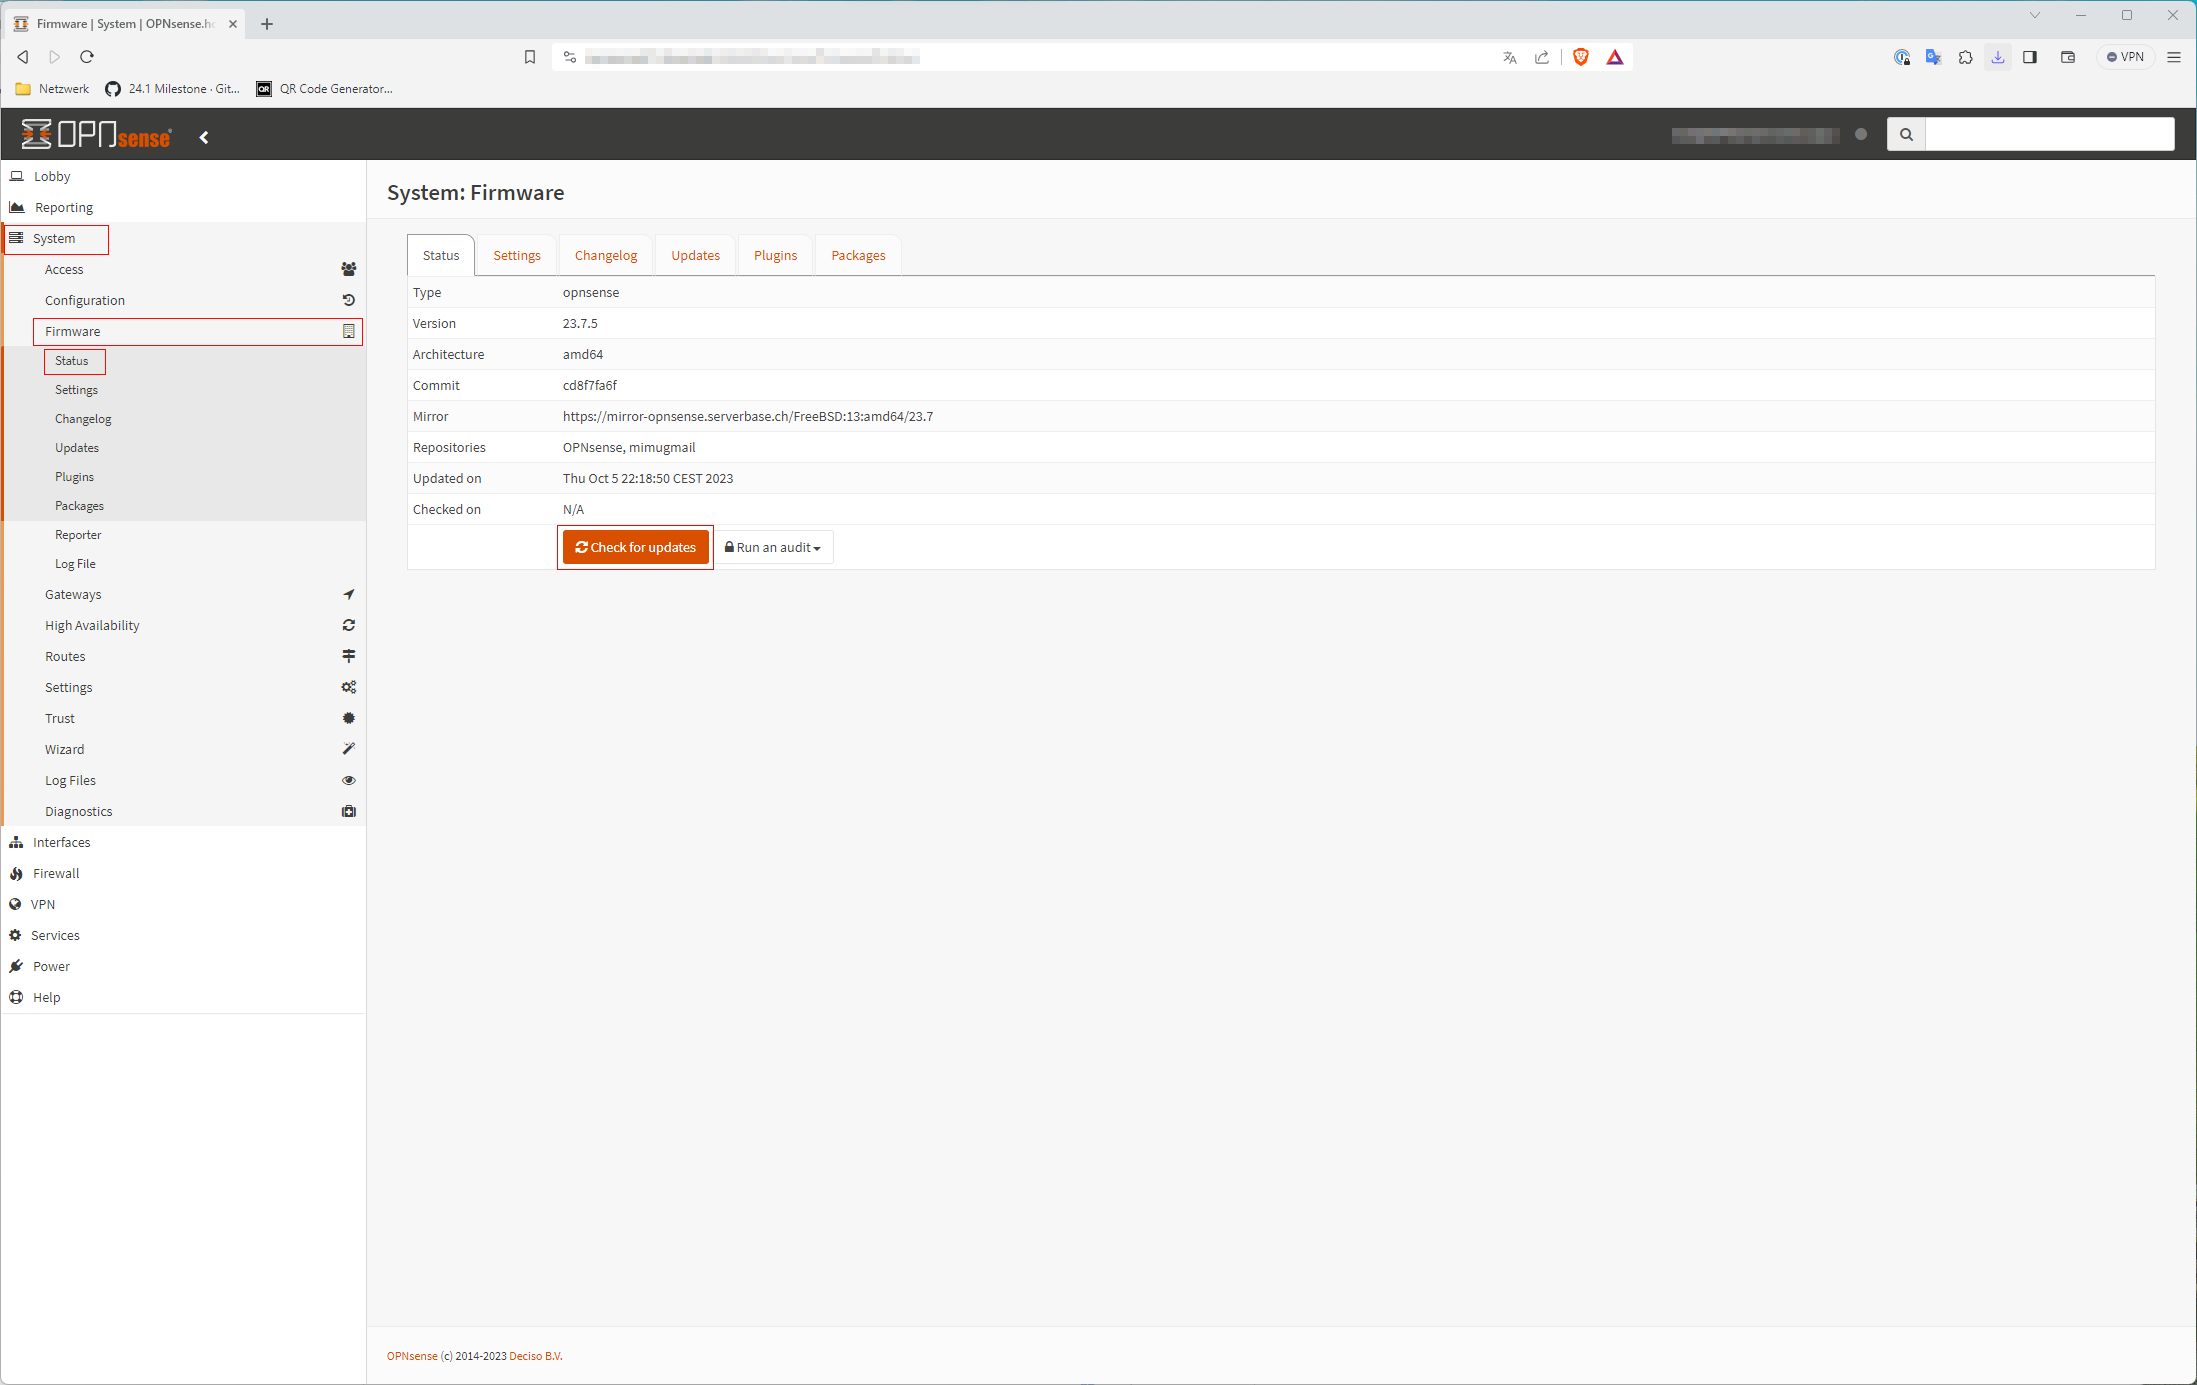Expand Lobby menu section
This screenshot has width=2197, height=1385.
click(x=183, y=176)
